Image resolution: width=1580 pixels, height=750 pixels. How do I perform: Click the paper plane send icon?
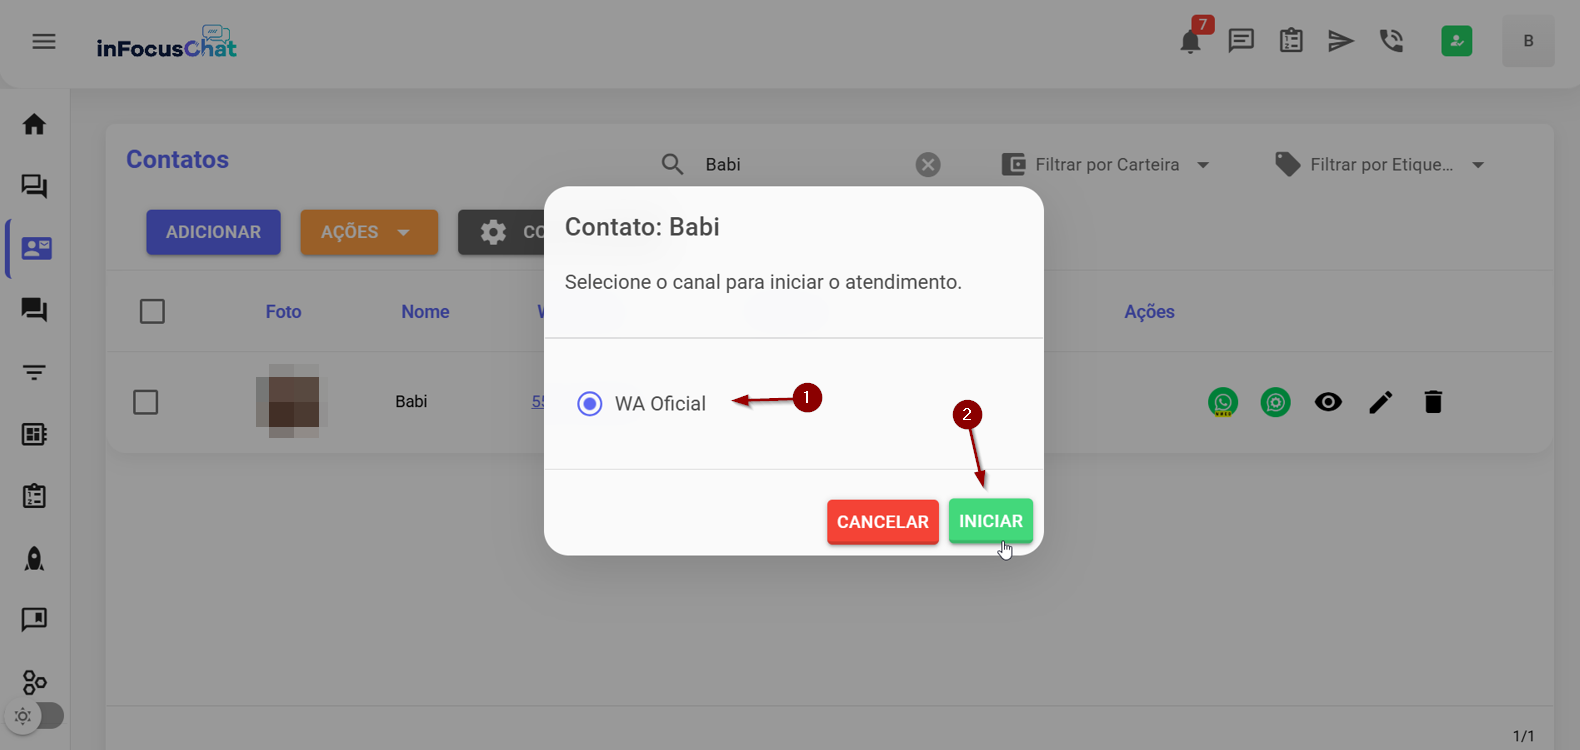(1340, 41)
